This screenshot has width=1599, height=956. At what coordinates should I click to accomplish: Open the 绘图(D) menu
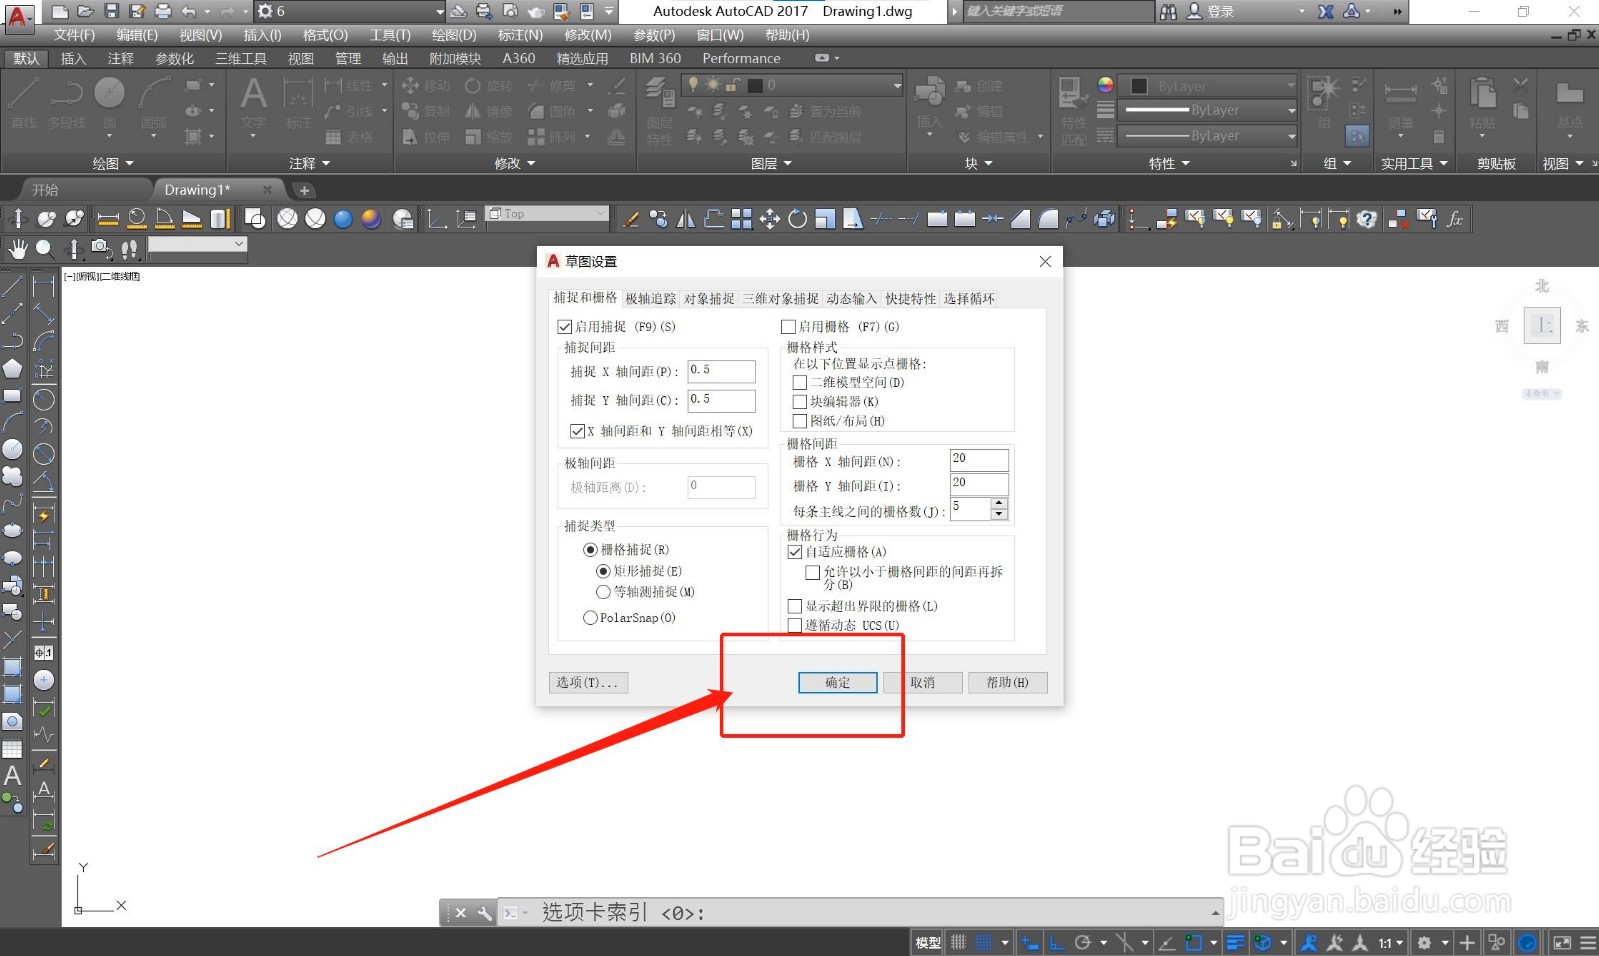pos(454,35)
